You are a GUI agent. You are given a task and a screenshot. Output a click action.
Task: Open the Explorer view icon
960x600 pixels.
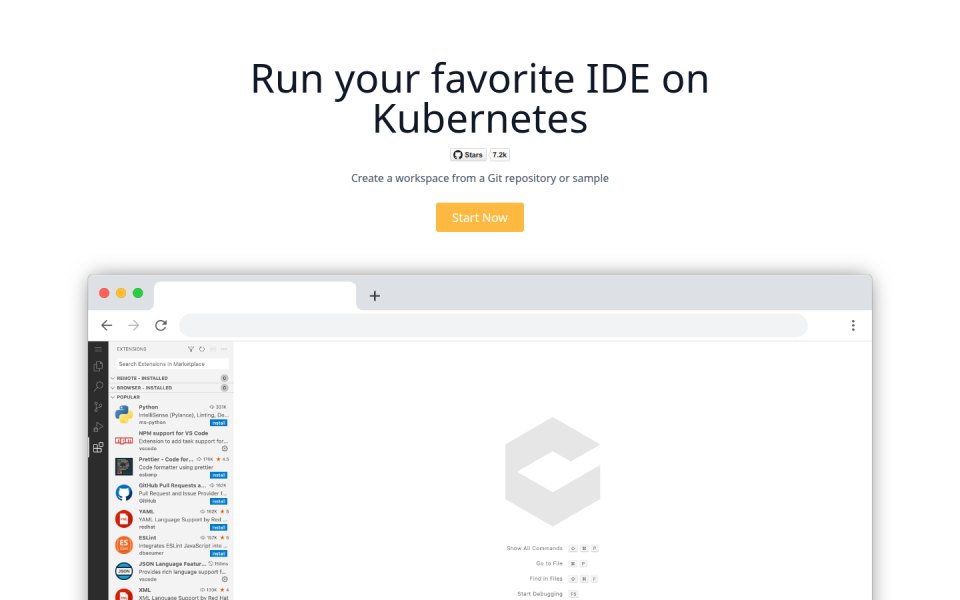pos(98,366)
